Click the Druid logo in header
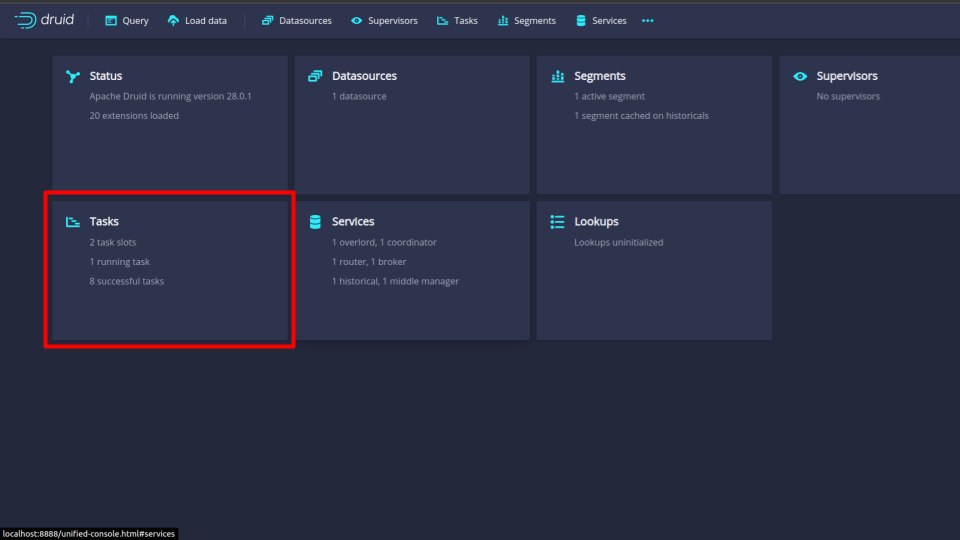 click(44, 20)
